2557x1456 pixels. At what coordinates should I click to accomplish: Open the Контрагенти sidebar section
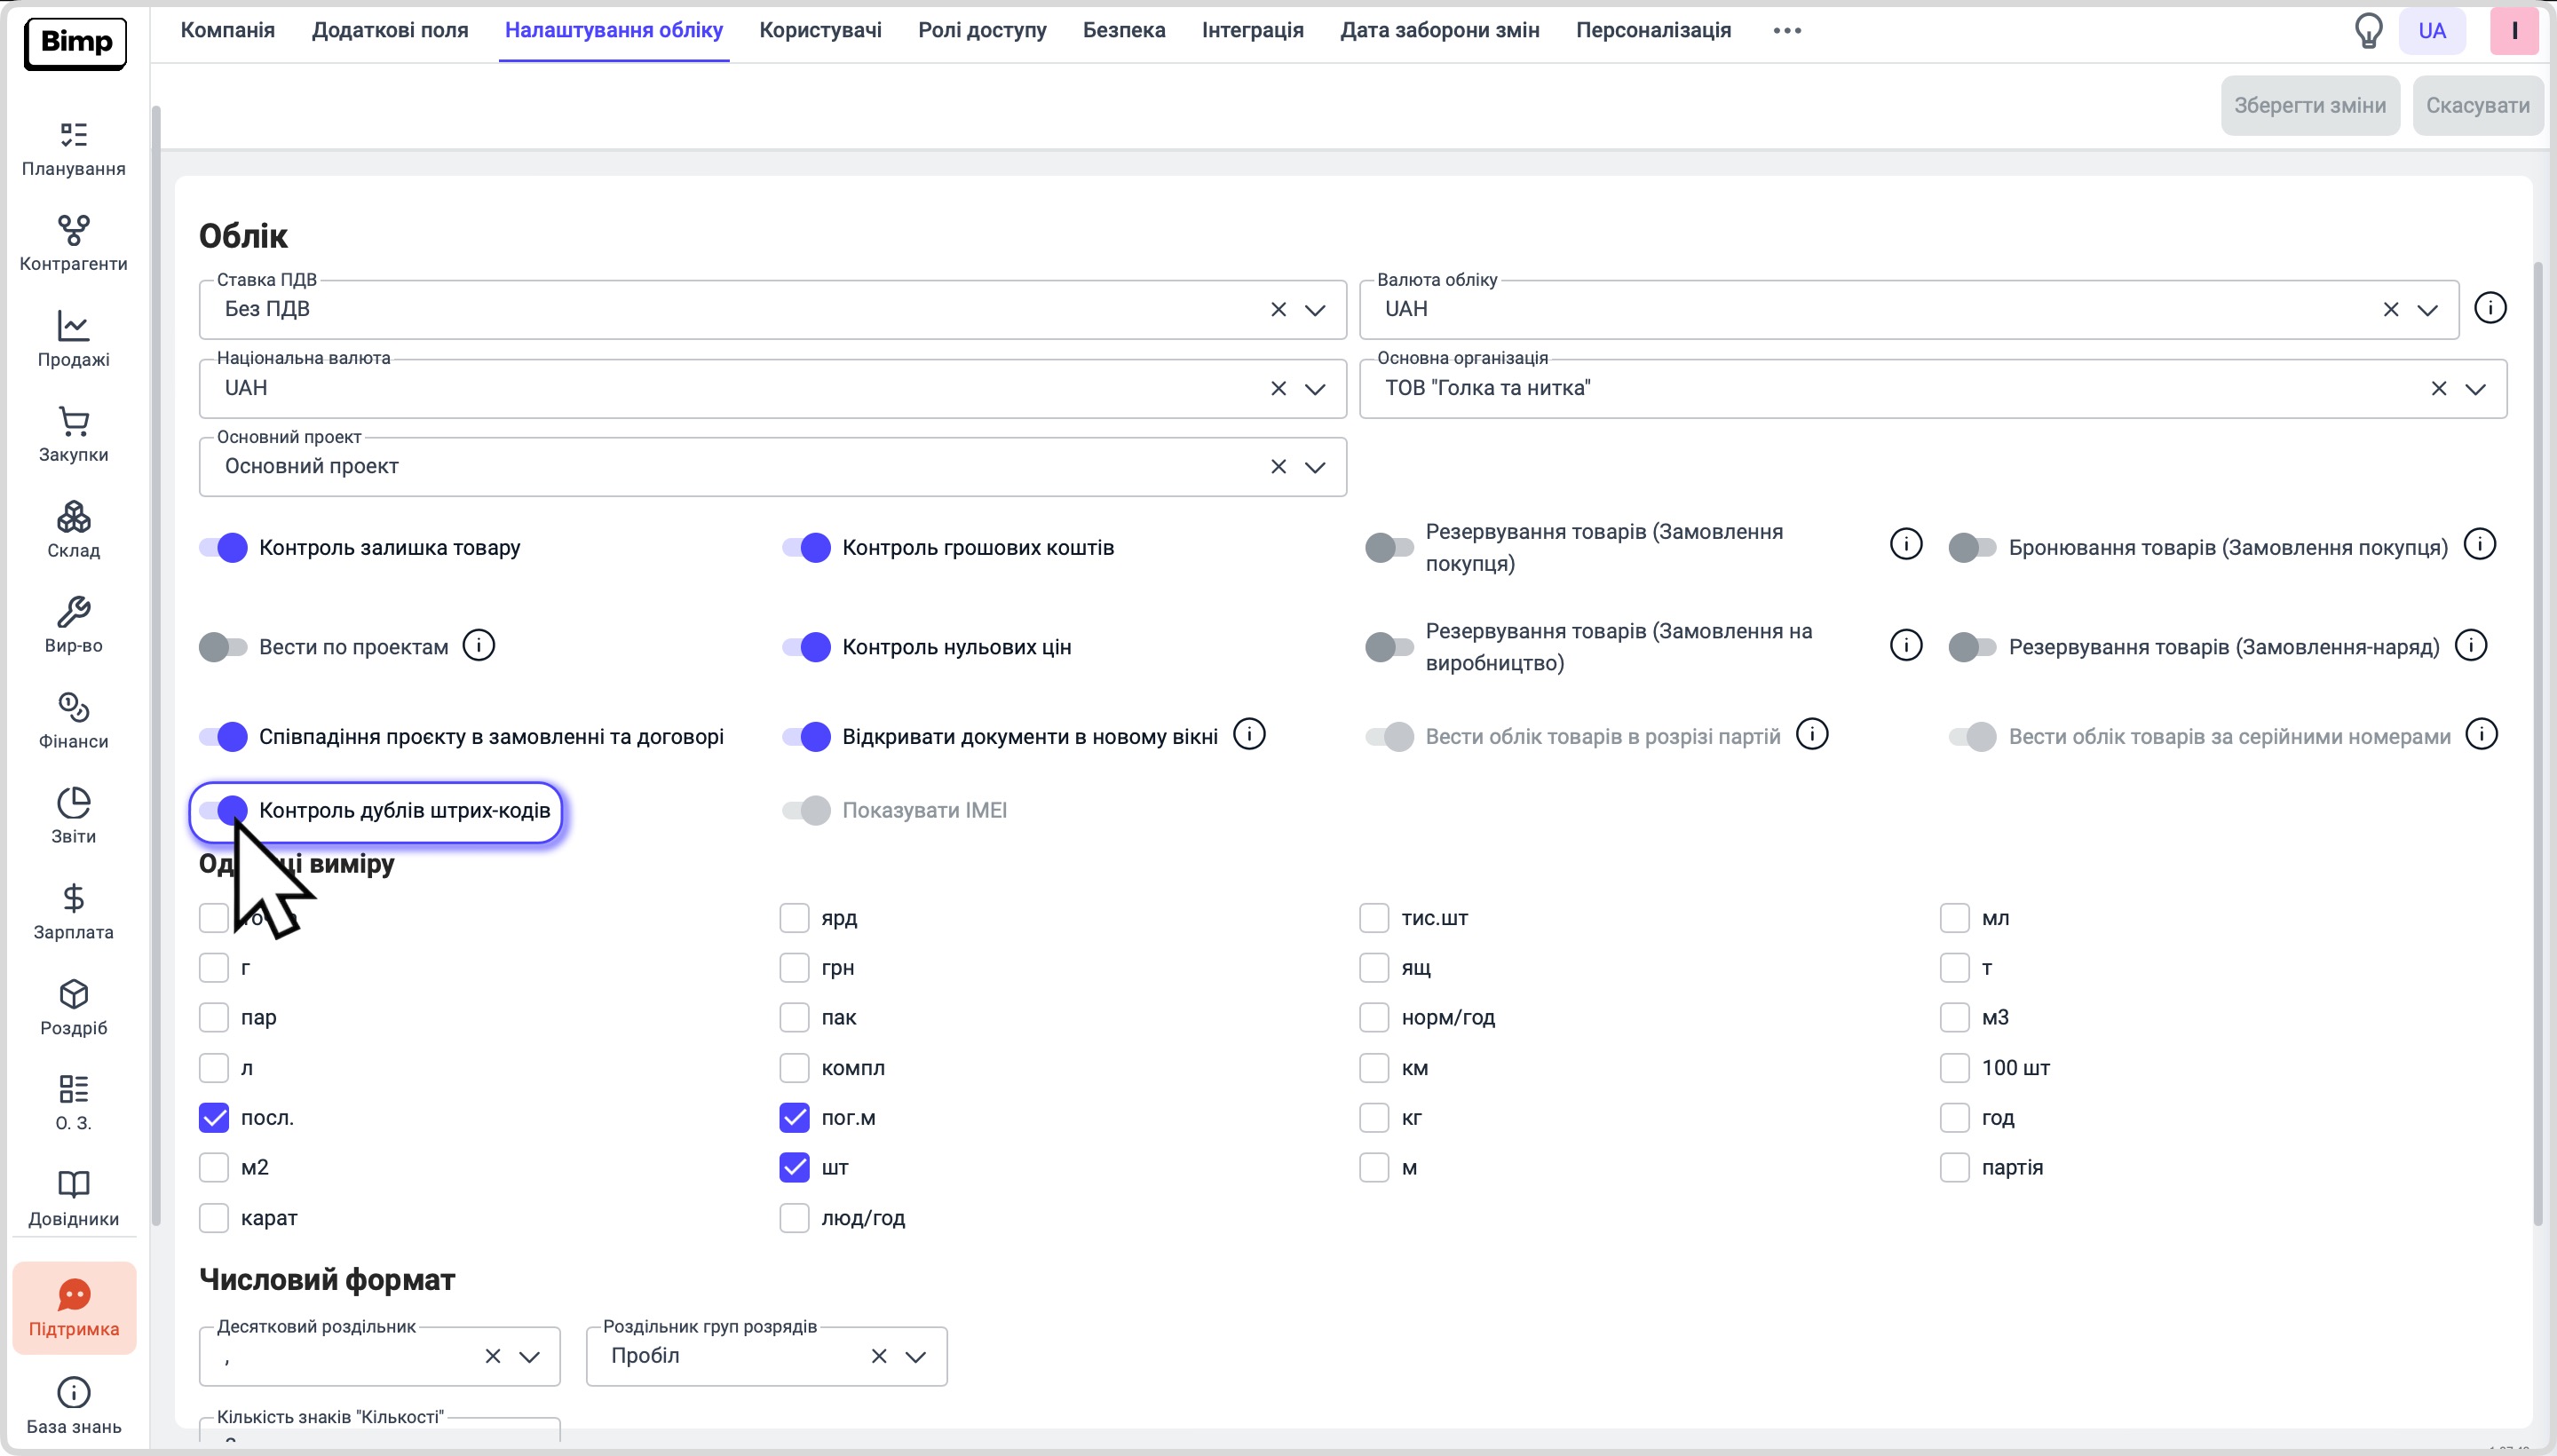[x=74, y=244]
